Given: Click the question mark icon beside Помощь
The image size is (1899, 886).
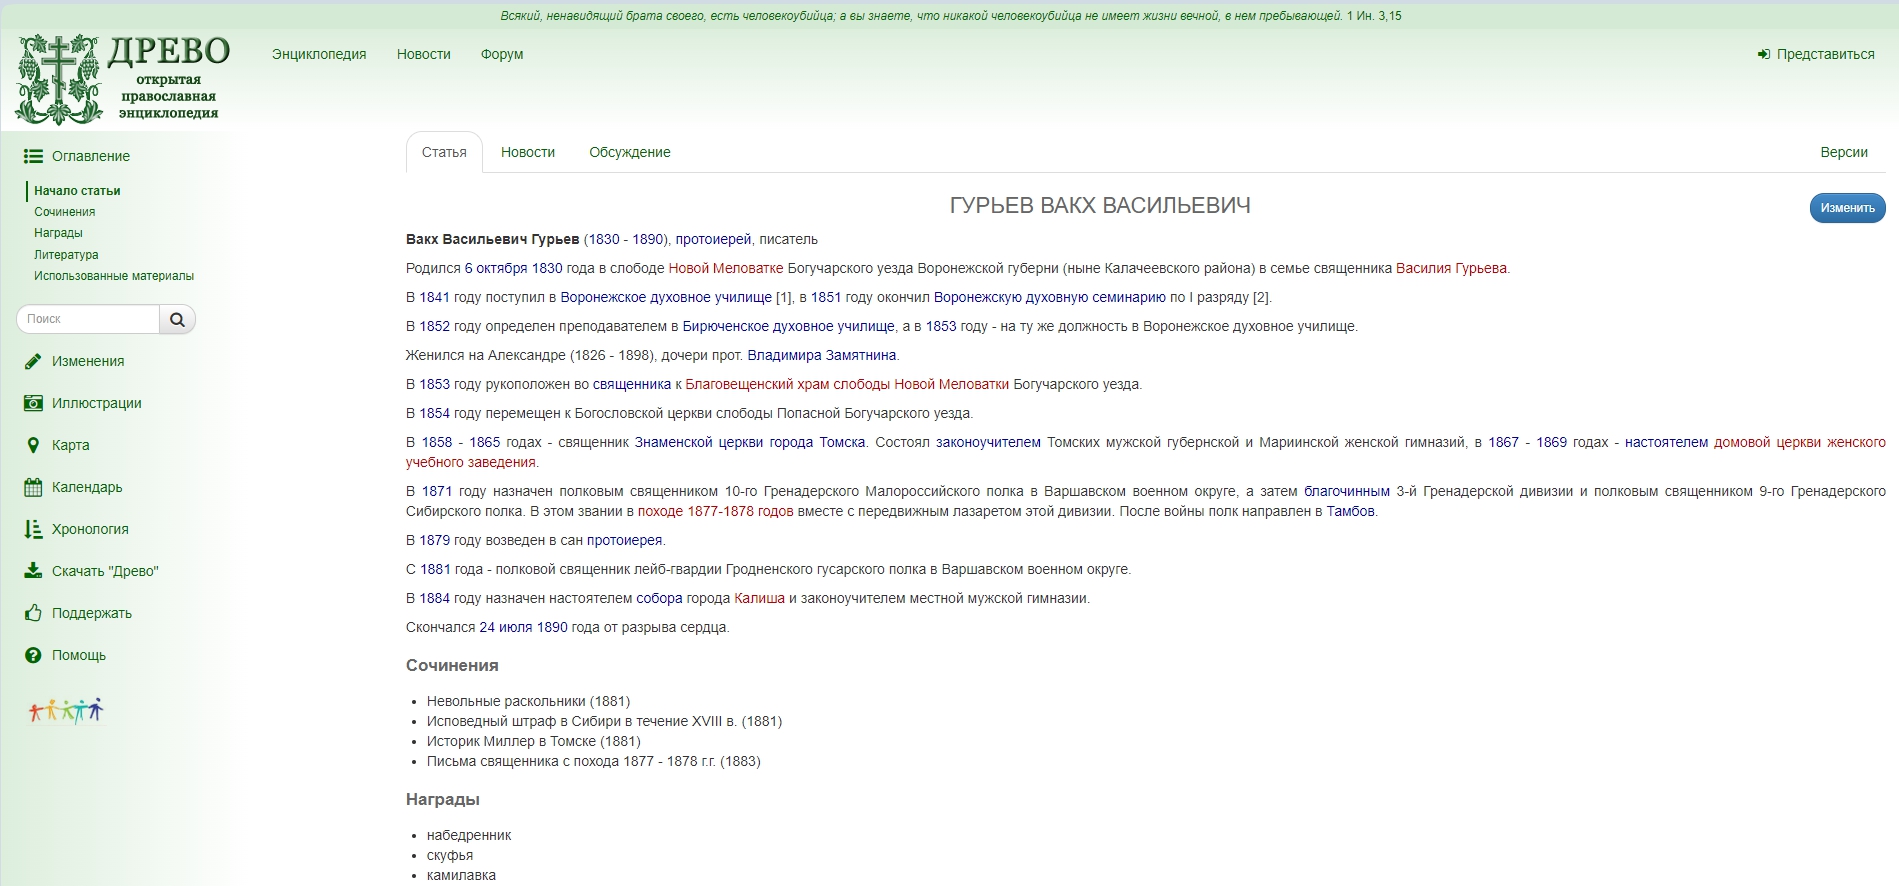Looking at the screenshot, I should (x=33, y=655).
